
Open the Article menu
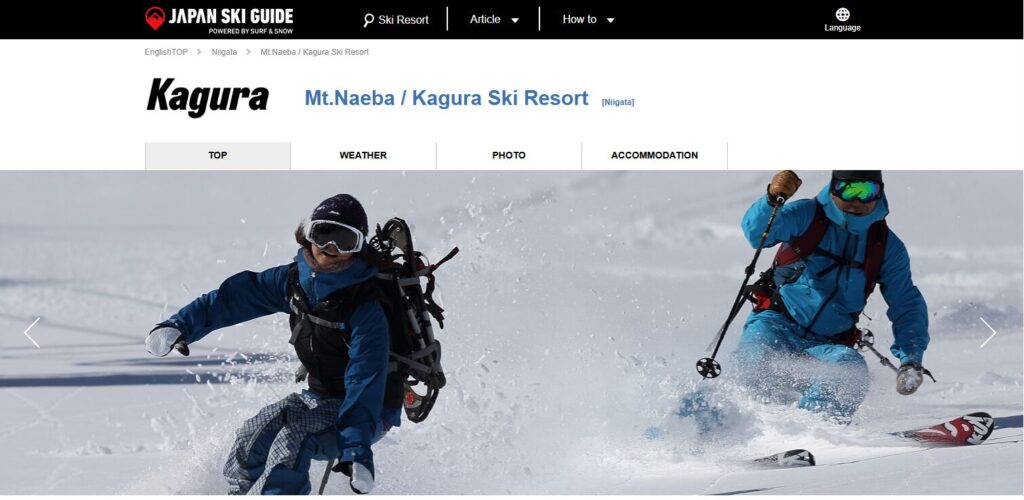(x=485, y=19)
